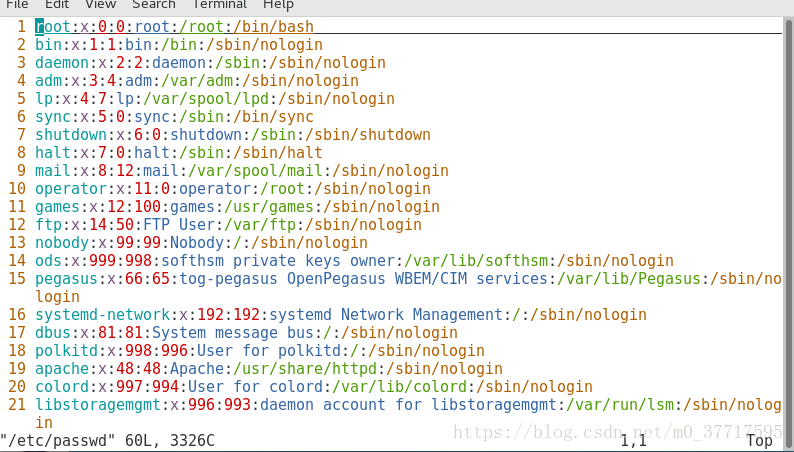Click "/var/run/lsm" path on line 21
Screen dimensions: 794x452
coord(620,405)
